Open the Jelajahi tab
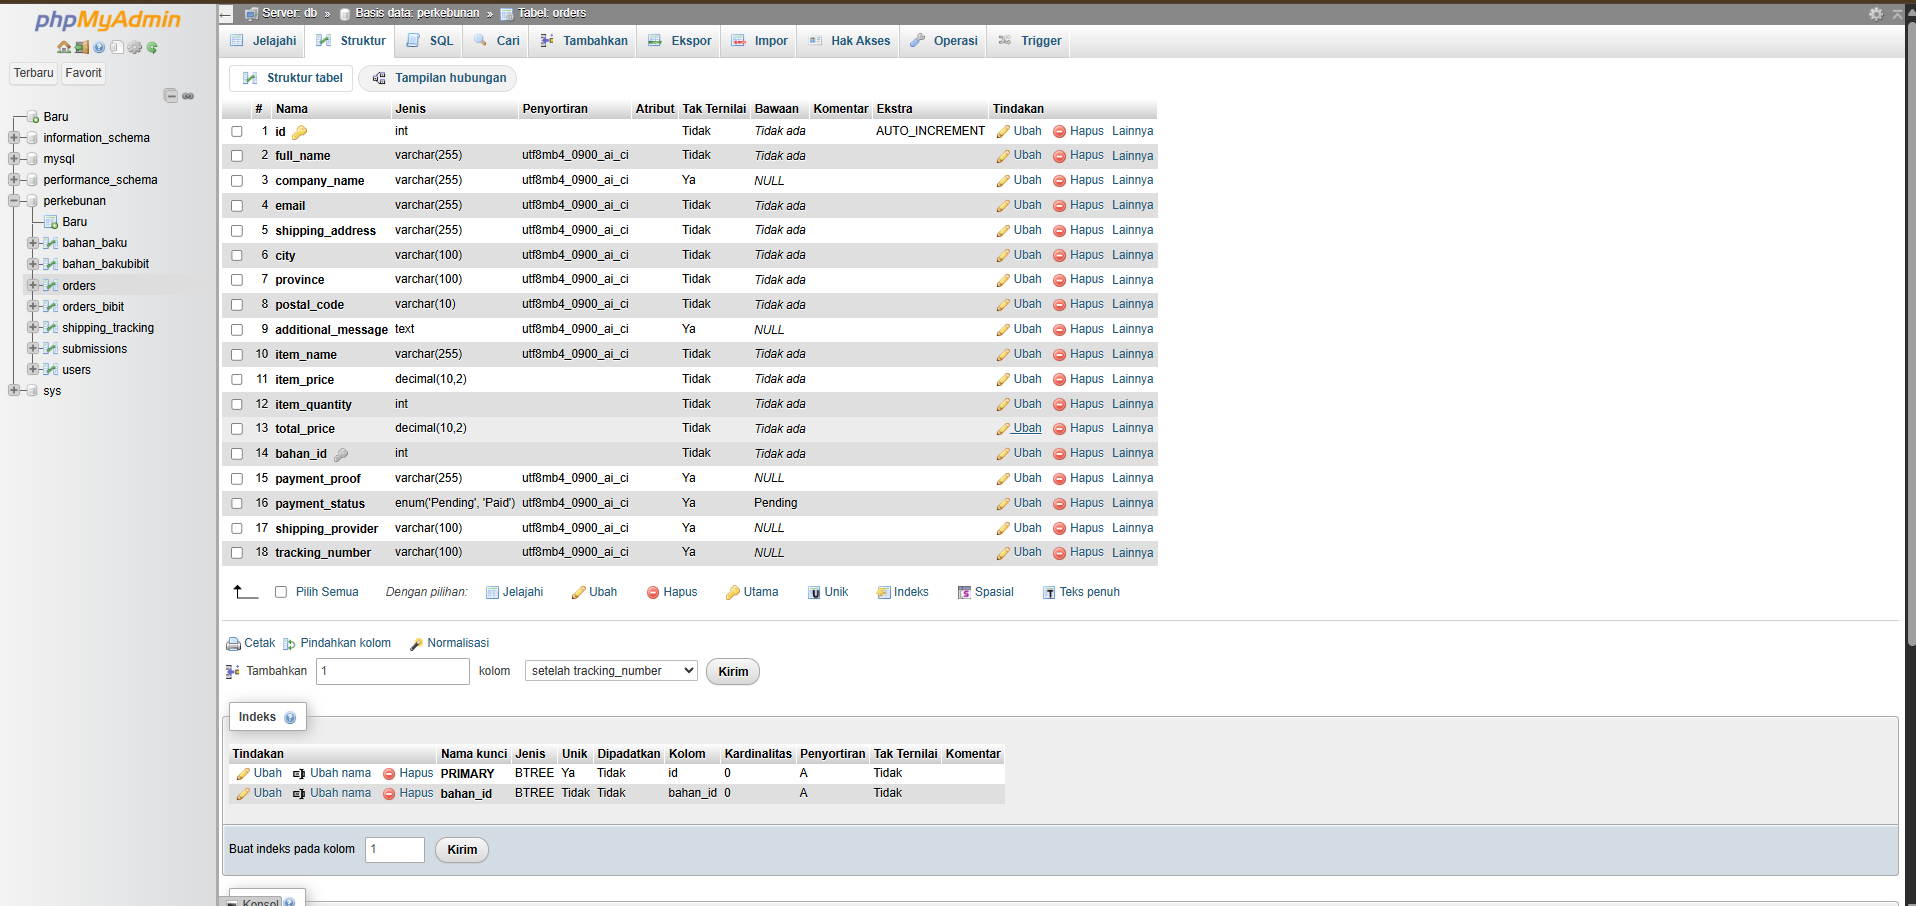 click(264, 41)
